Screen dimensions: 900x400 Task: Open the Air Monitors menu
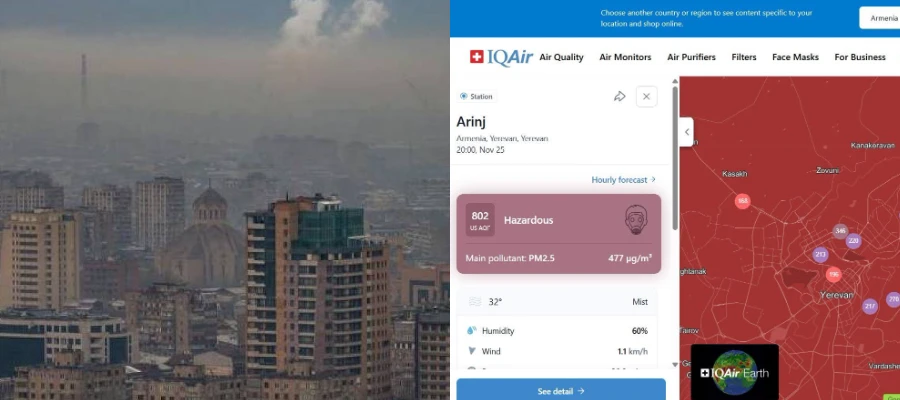coord(625,57)
